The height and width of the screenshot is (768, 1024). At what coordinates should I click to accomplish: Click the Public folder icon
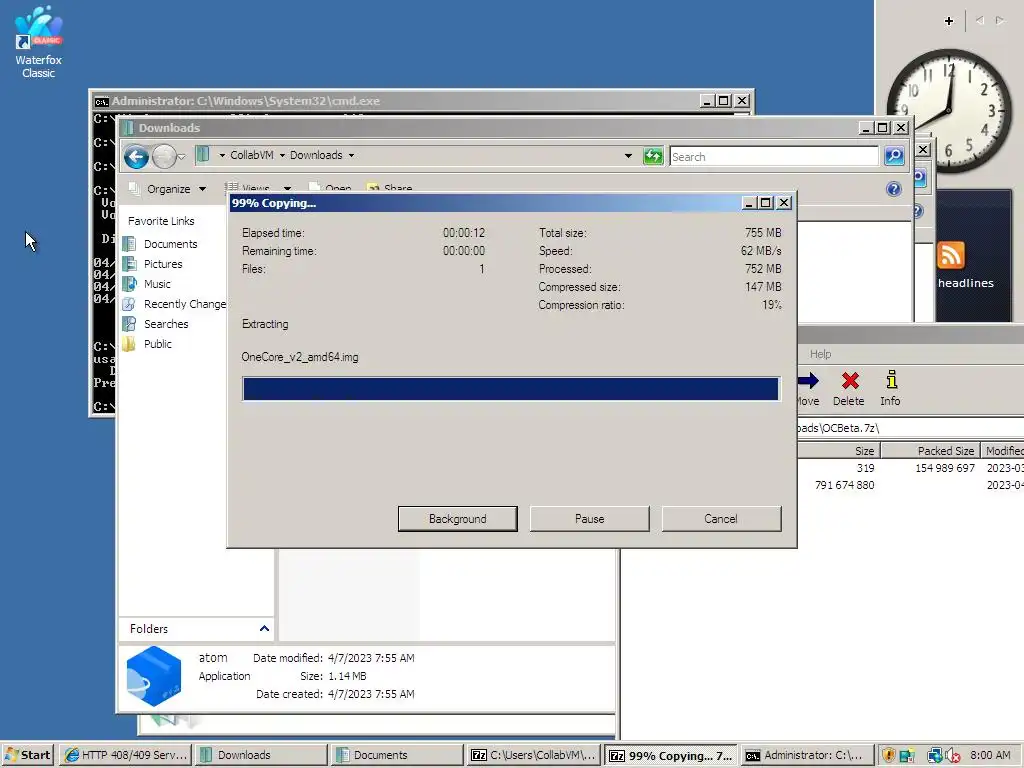tap(129, 344)
